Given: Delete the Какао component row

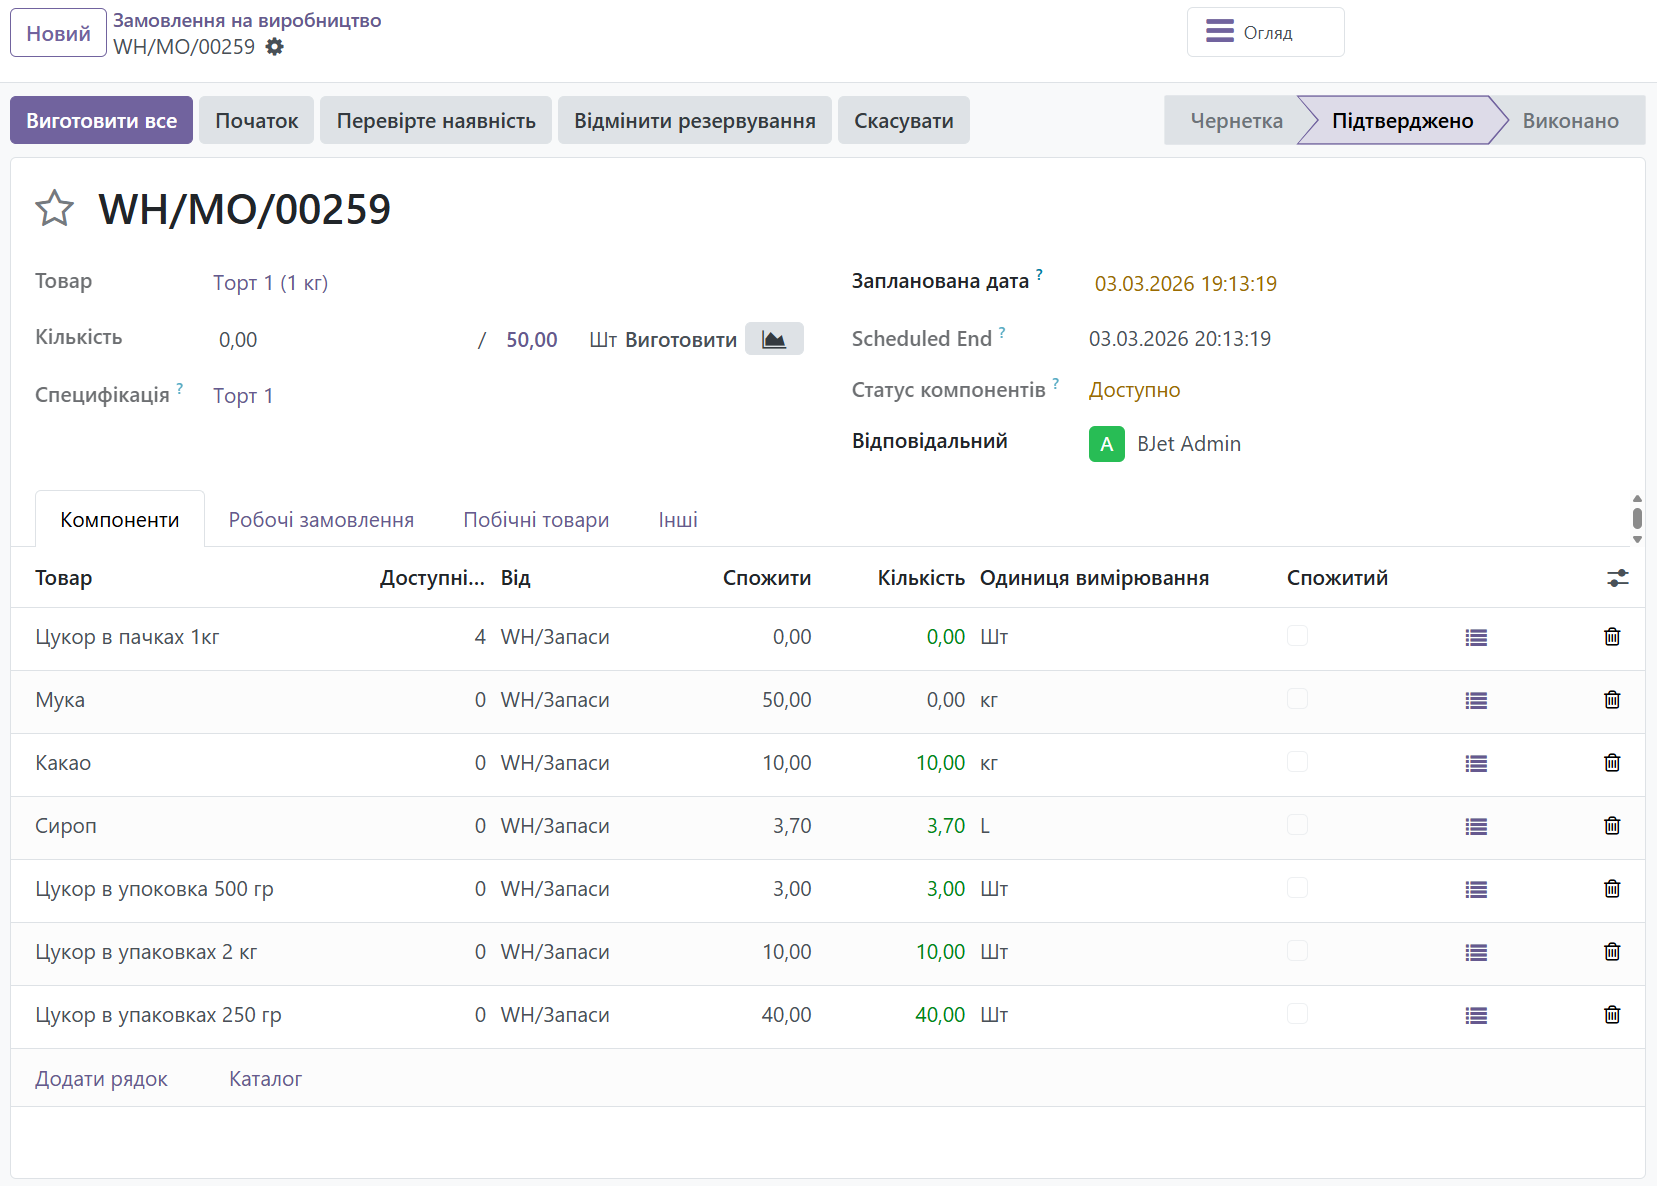Looking at the screenshot, I should (1611, 763).
